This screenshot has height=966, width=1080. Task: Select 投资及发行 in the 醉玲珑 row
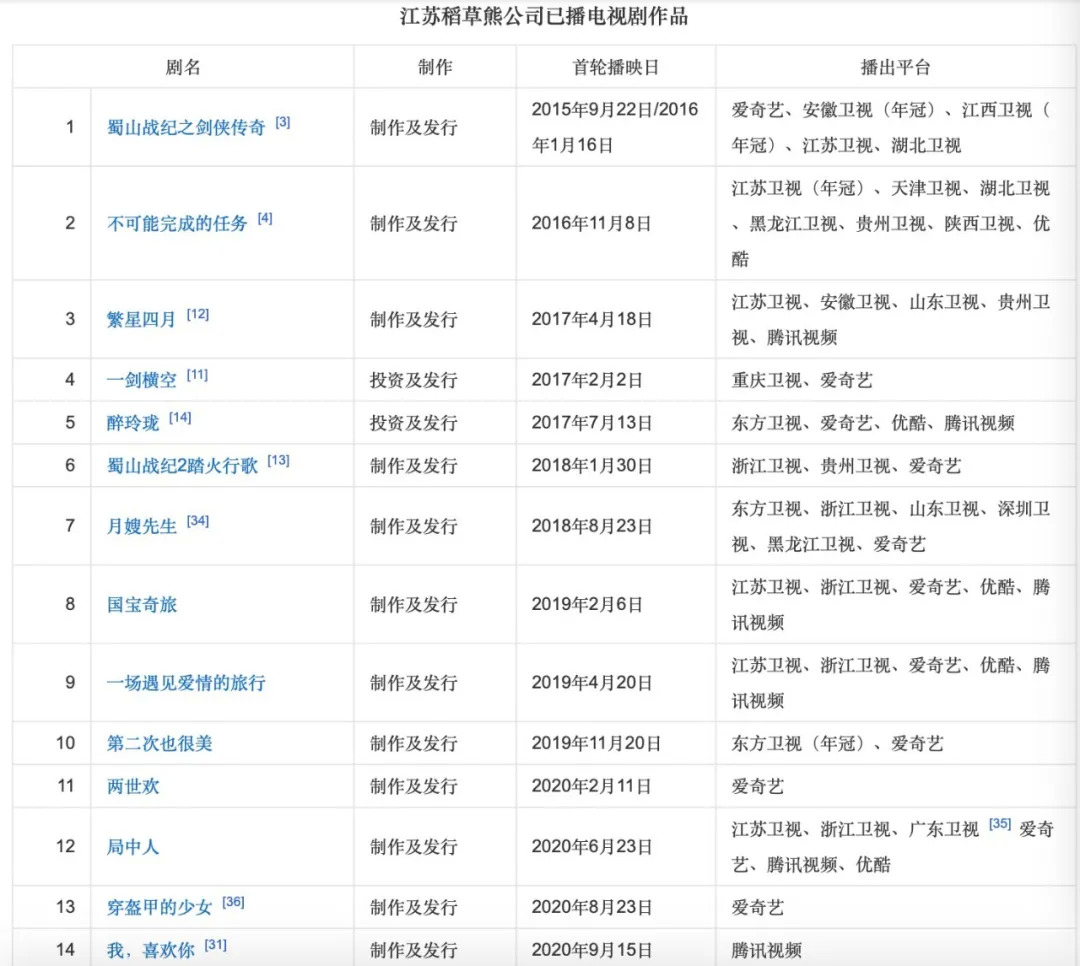coord(413,423)
